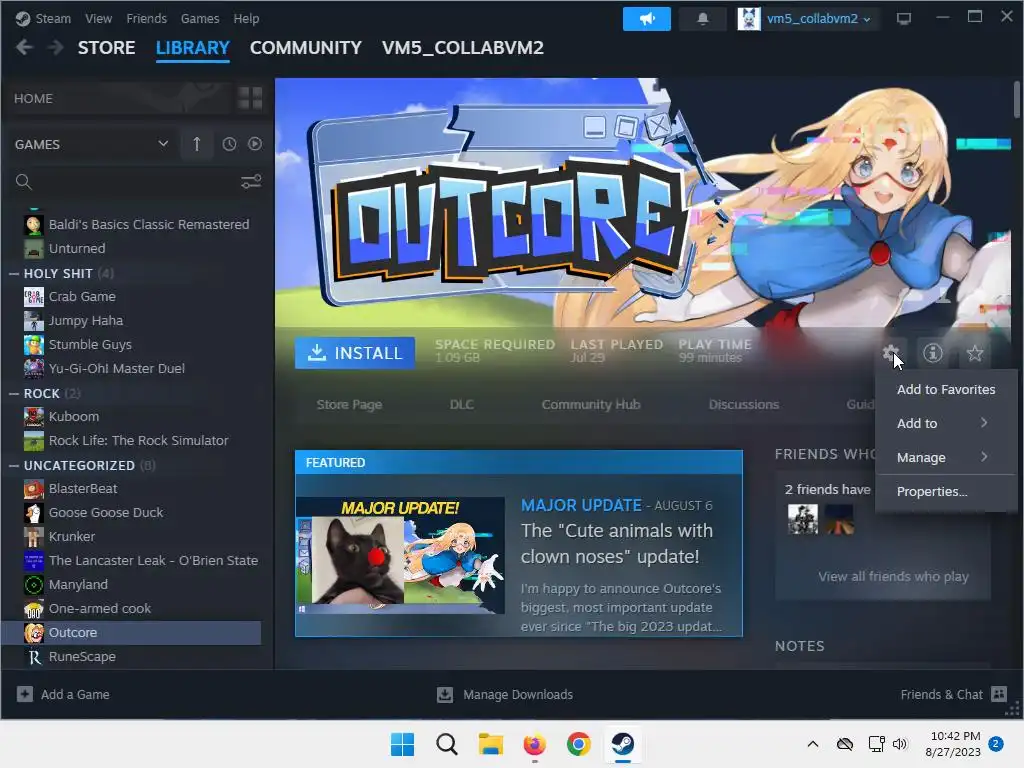View all friends who play
Image resolution: width=1024 pixels, height=768 pixels.
click(893, 576)
